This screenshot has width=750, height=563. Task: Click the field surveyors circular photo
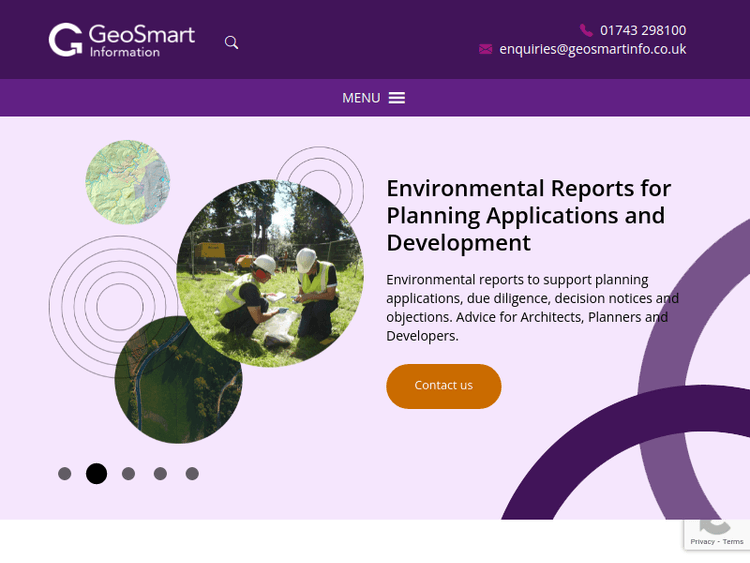269,273
